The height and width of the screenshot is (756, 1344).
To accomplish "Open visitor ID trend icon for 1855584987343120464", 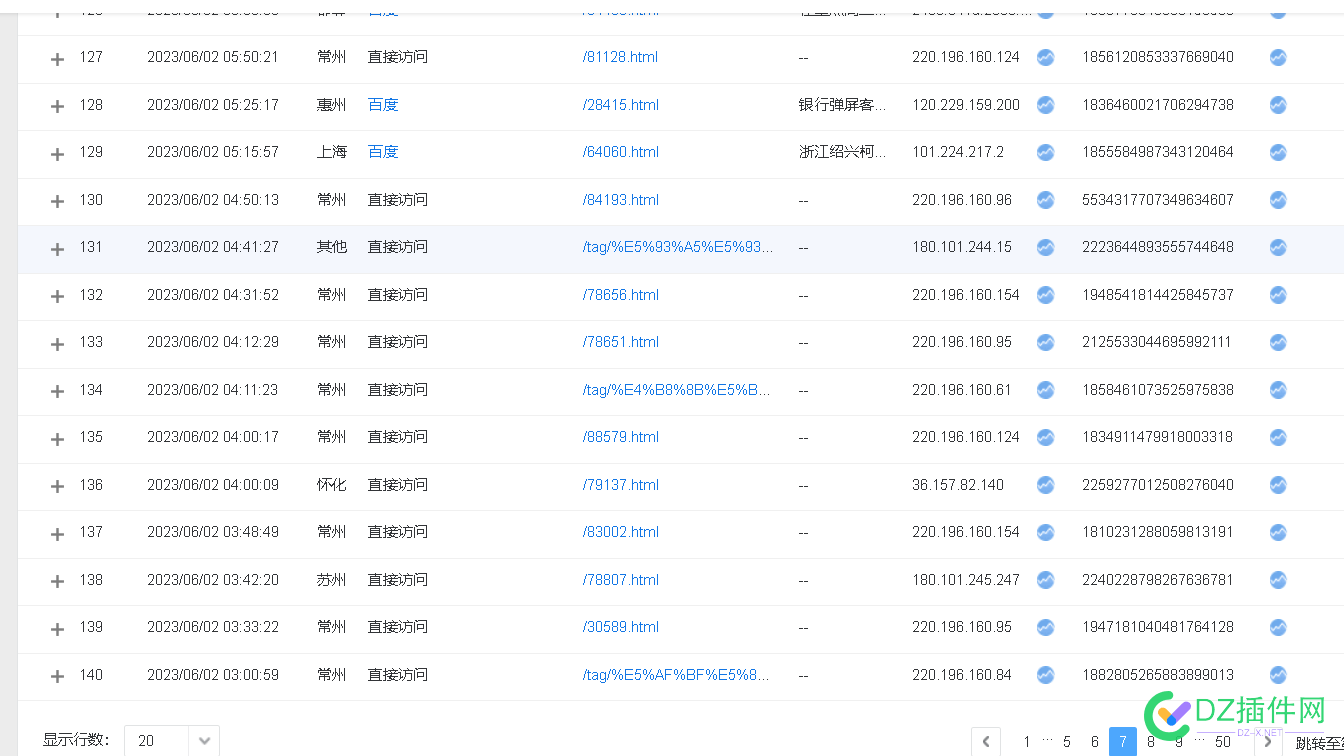I will point(1278,152).
